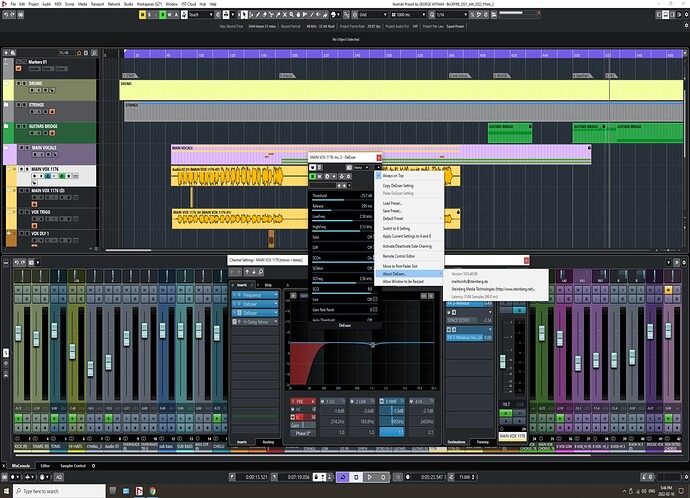This screenshot has width=690, height=498.
Task: Click the Phase 0° button
Action: tap(303, 433)
